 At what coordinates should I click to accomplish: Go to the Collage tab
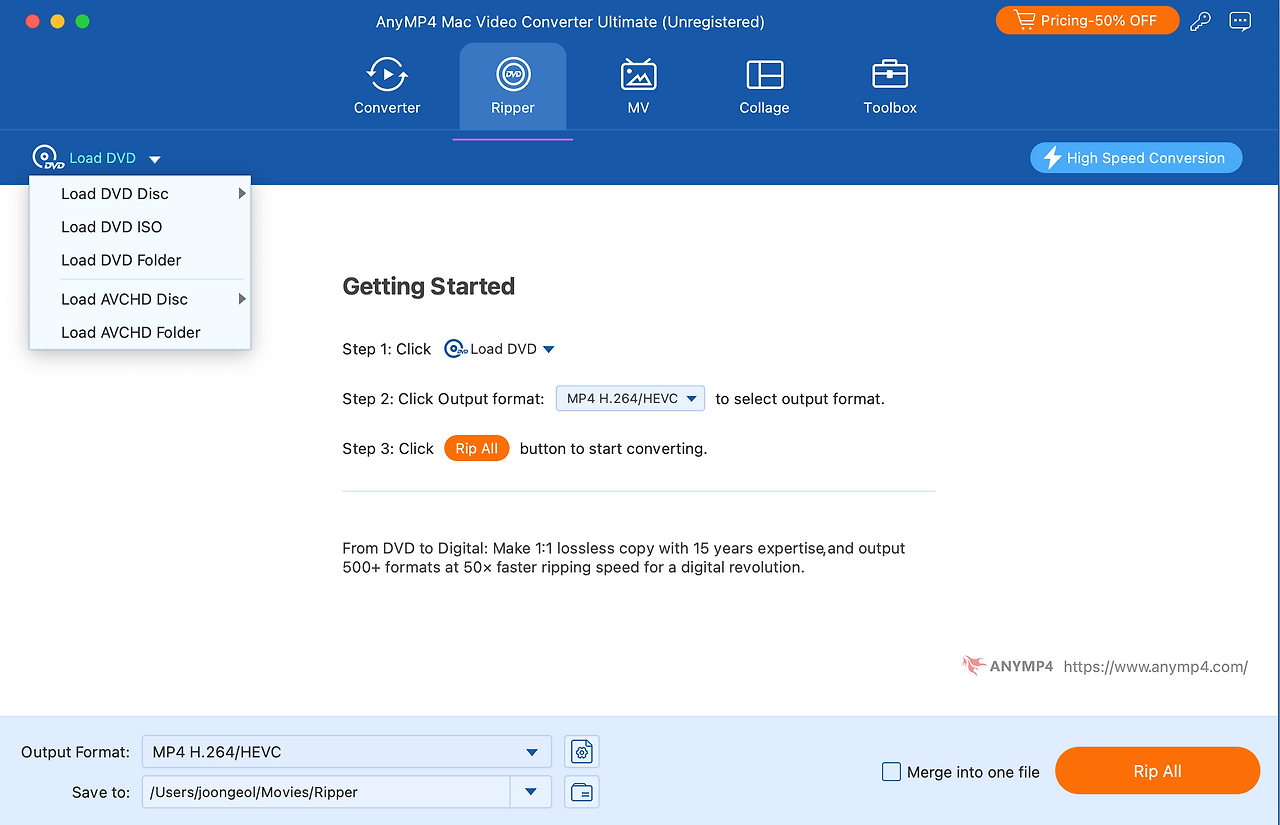(764, 87)
